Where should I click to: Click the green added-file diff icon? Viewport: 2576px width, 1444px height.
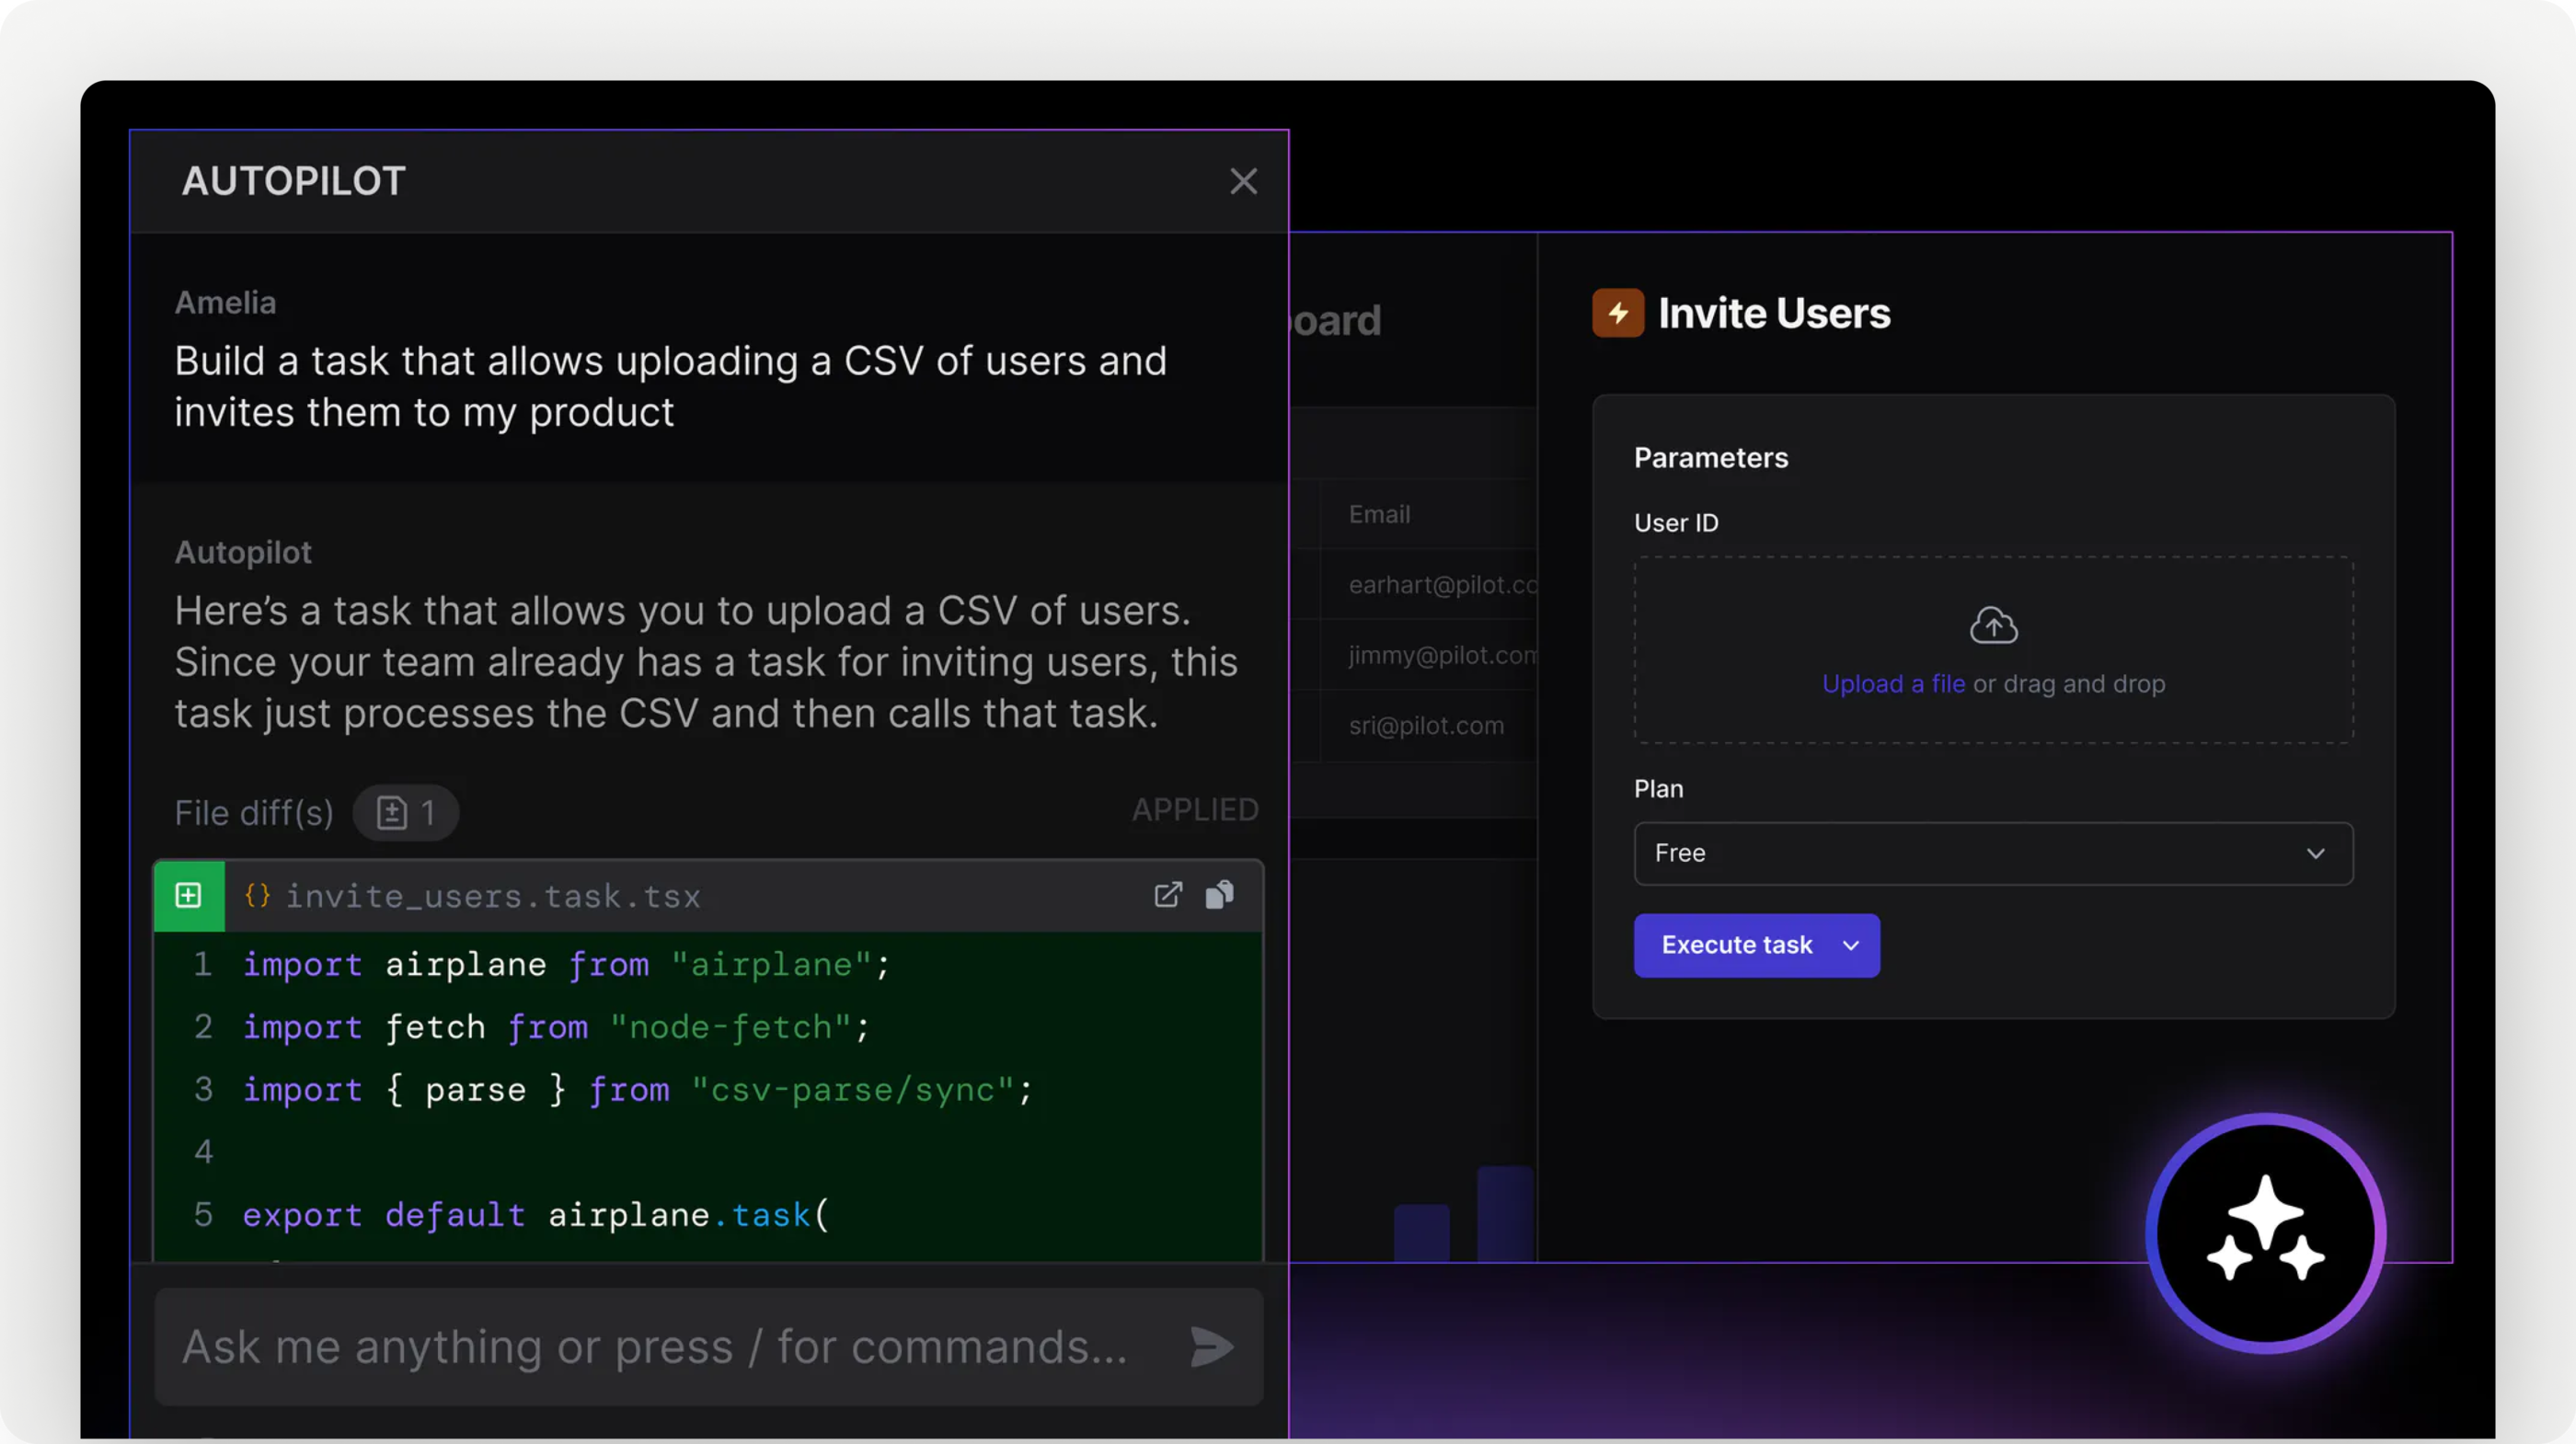189,895
